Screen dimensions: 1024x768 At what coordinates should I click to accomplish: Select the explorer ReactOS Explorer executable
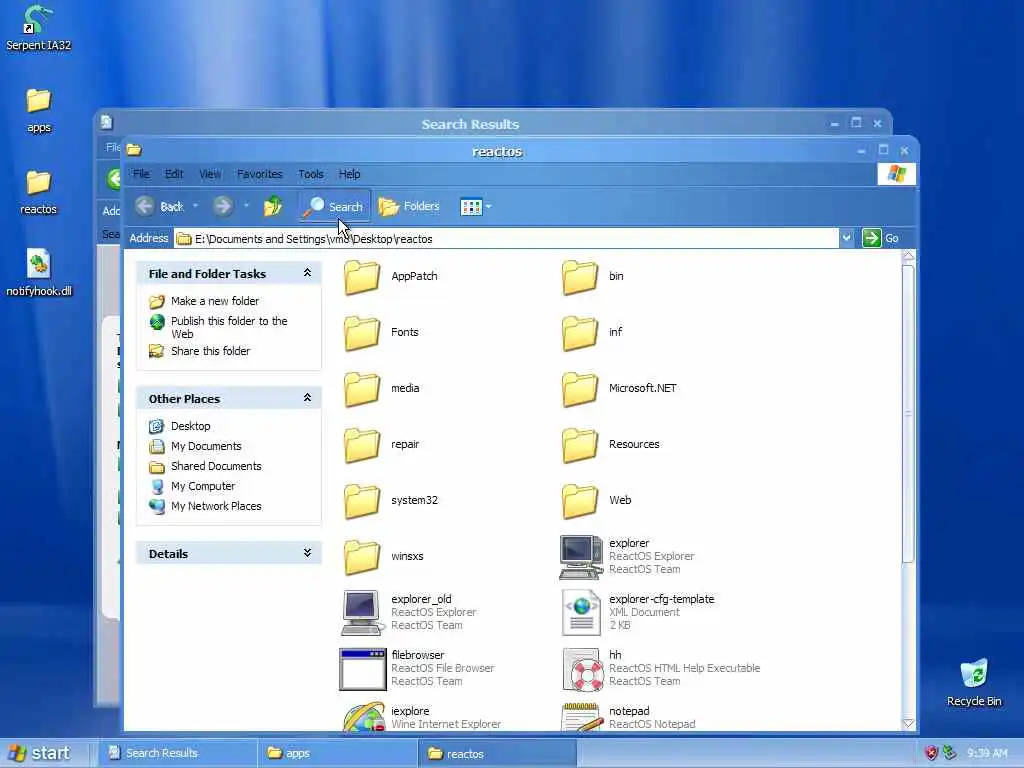(x=627, y=556)
